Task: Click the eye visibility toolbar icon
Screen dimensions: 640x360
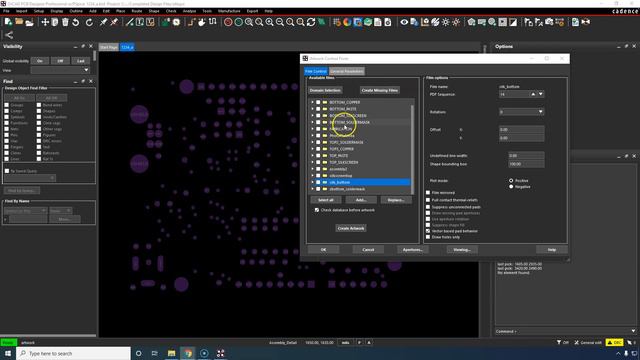Action: pyautogui.click(x=404, y=22)
